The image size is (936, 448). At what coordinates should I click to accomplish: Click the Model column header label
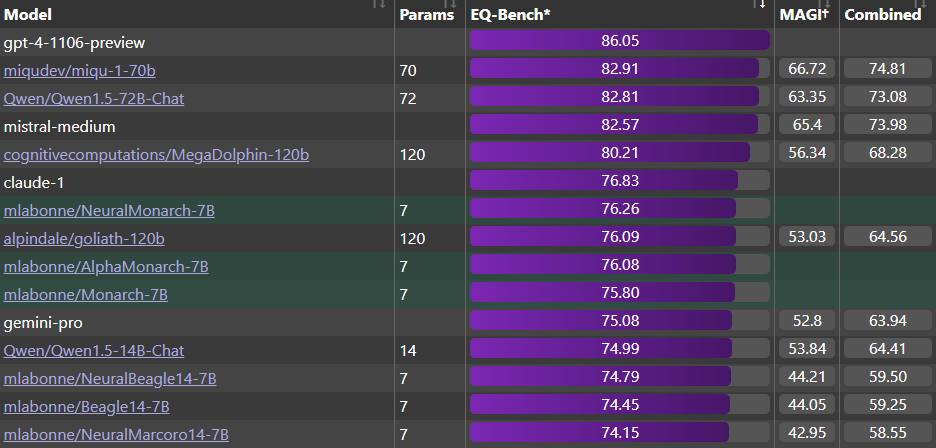28,15
